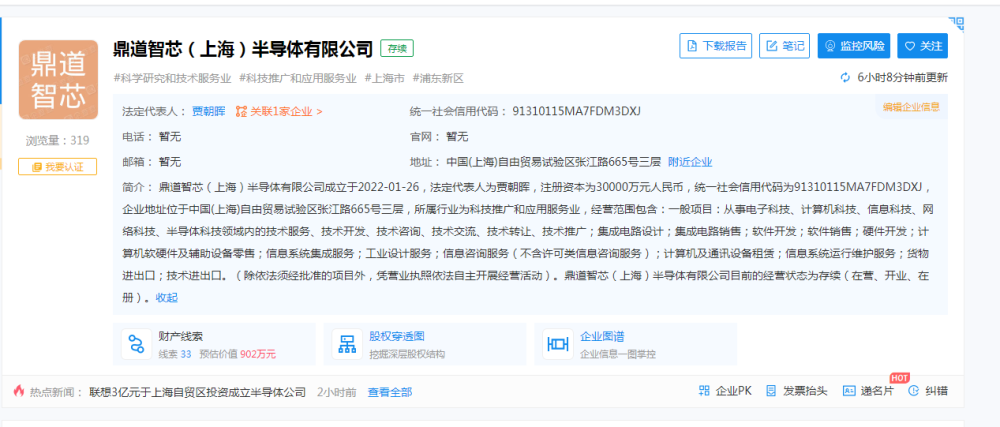
Task: Click 查看全部 news link
Action: (390, 392)
